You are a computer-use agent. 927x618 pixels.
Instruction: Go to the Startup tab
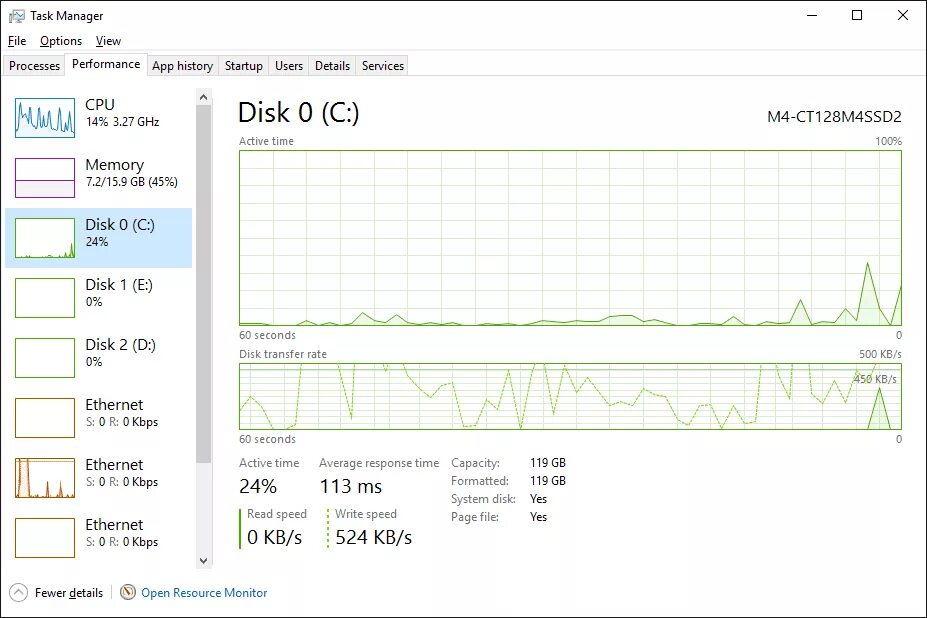pyautogui.click(x=244, y=66)
